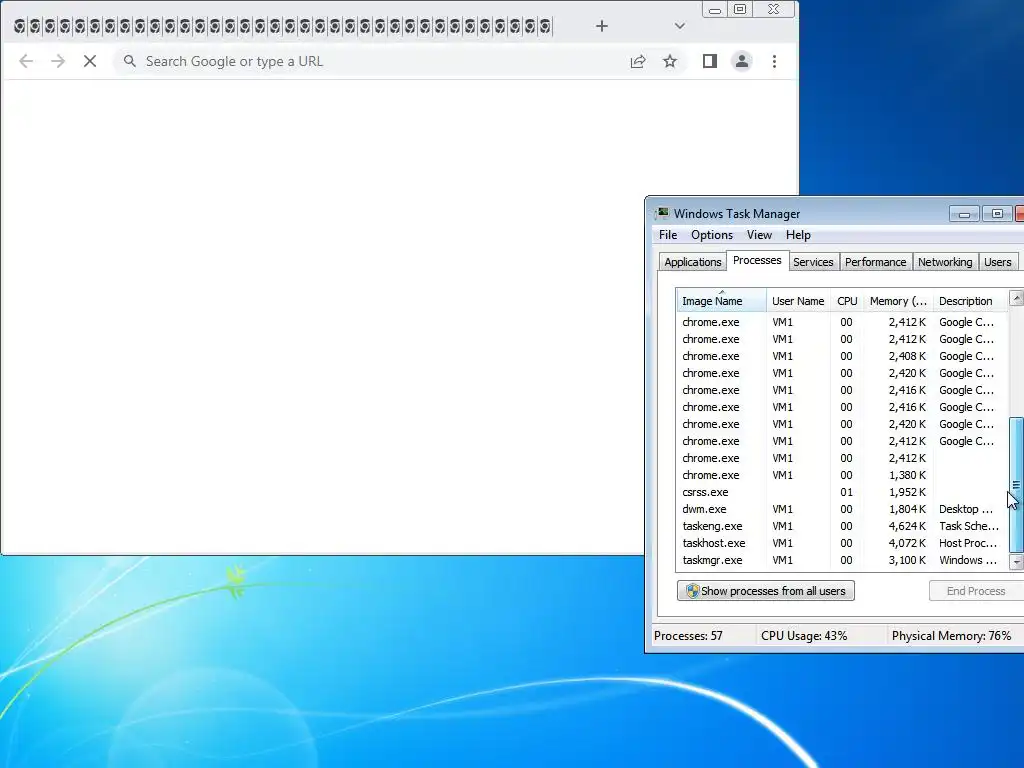Click scrollbar down arrow in process list

click(1016, 562)
